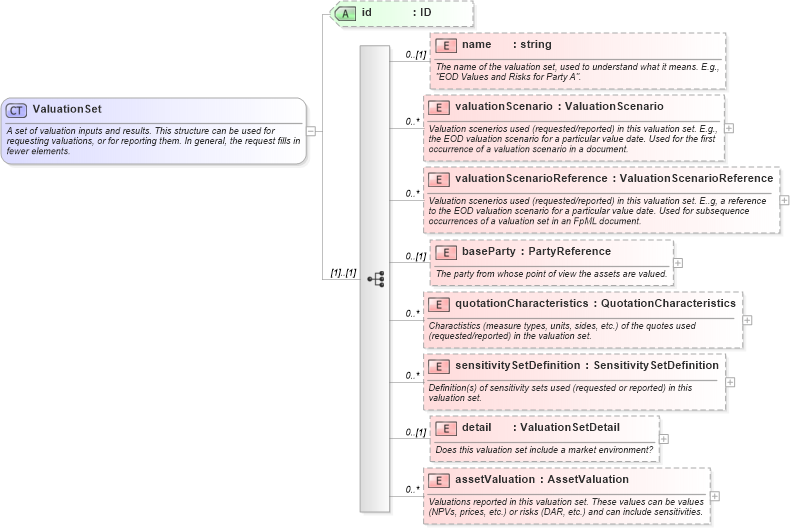Click the quotationCharacteristics description text
790x530 pixels.
coord(562,331)
